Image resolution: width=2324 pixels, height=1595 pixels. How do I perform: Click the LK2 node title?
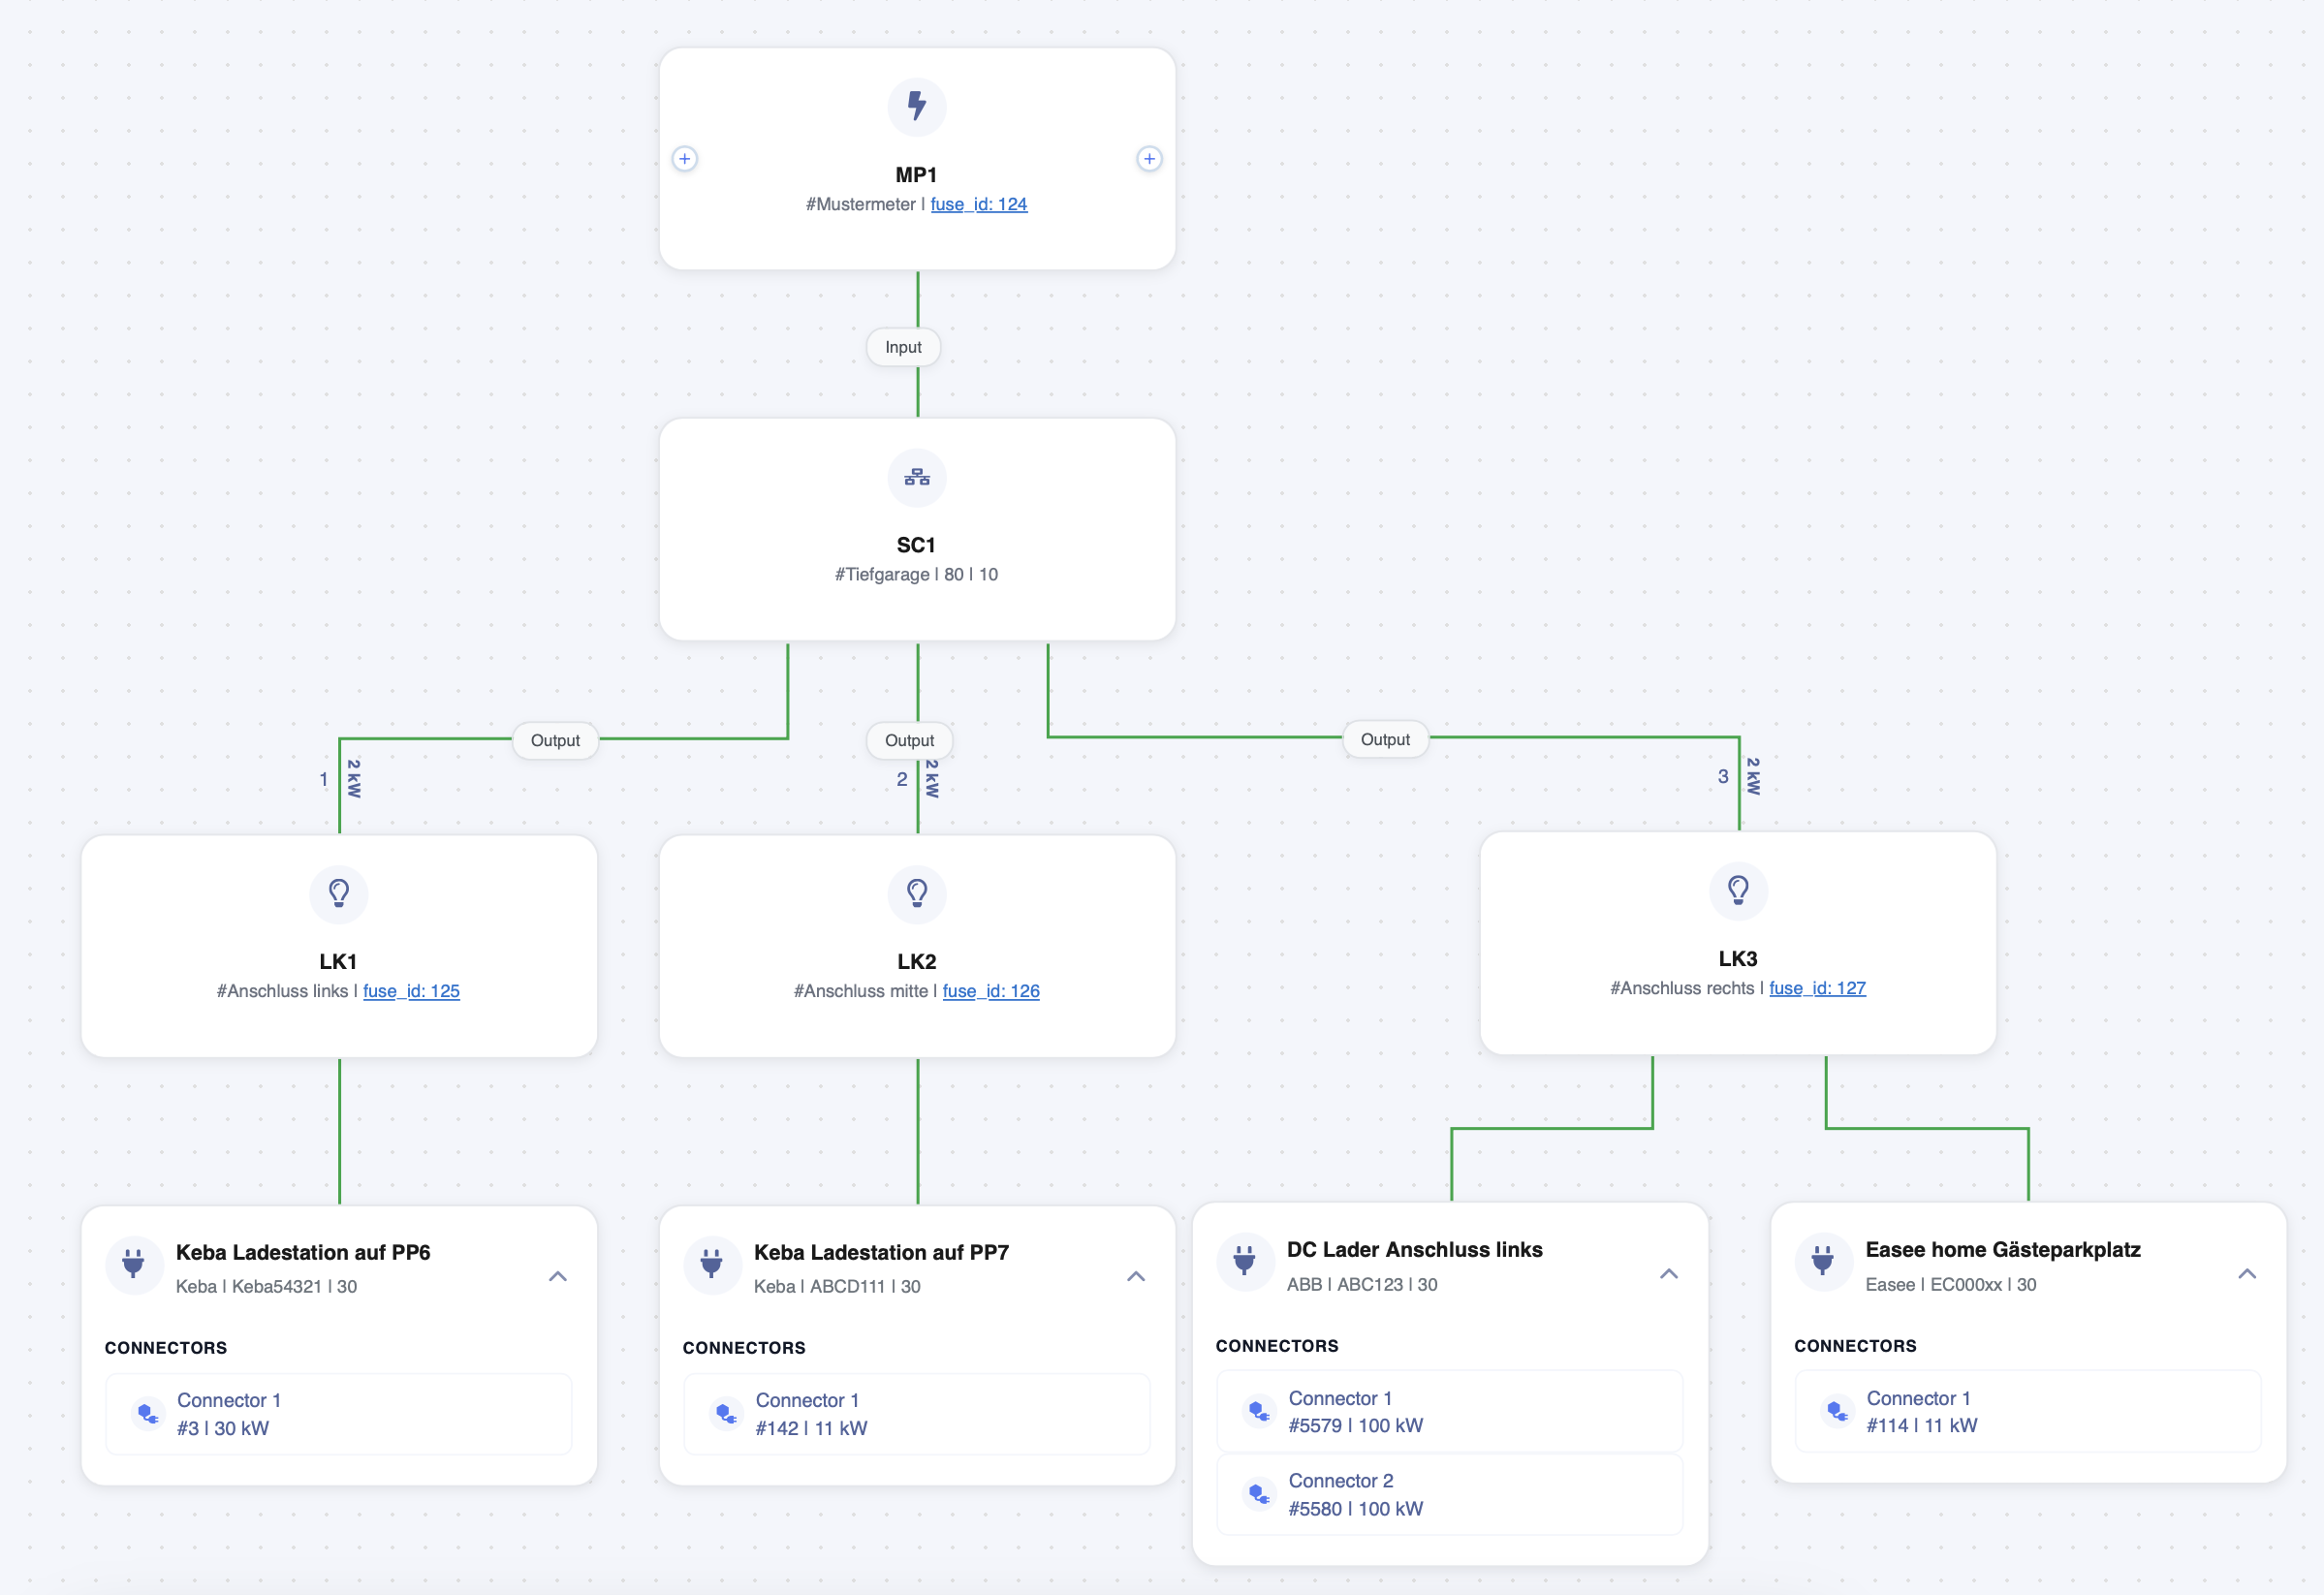(x=916, y=961)
